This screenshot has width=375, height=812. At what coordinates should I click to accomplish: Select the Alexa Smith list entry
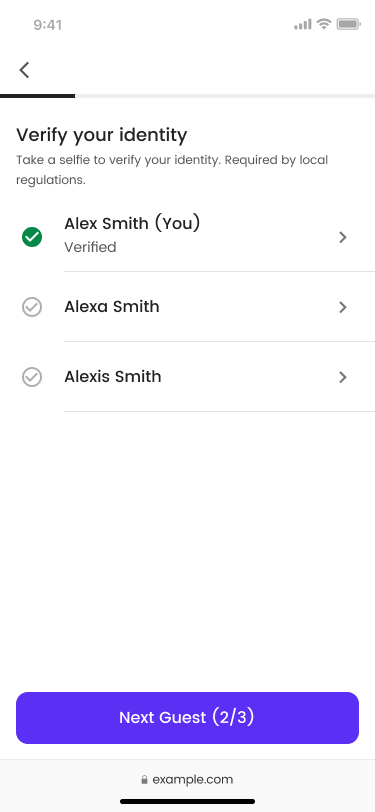pyautogui.click(x=188, y=307)
